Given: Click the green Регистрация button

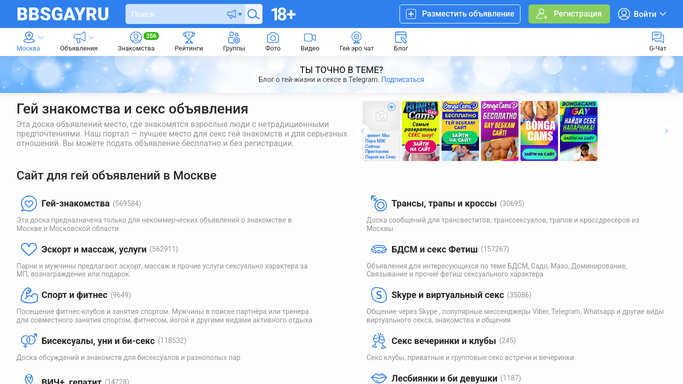Looking at the screenshot, I should pyautogui.click(x=569, y=14).
